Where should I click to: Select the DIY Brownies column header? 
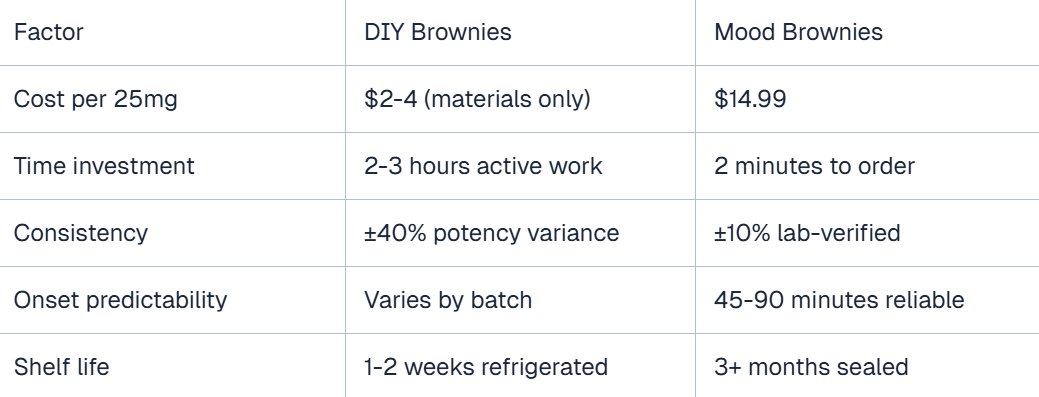[x=437, y=32]
